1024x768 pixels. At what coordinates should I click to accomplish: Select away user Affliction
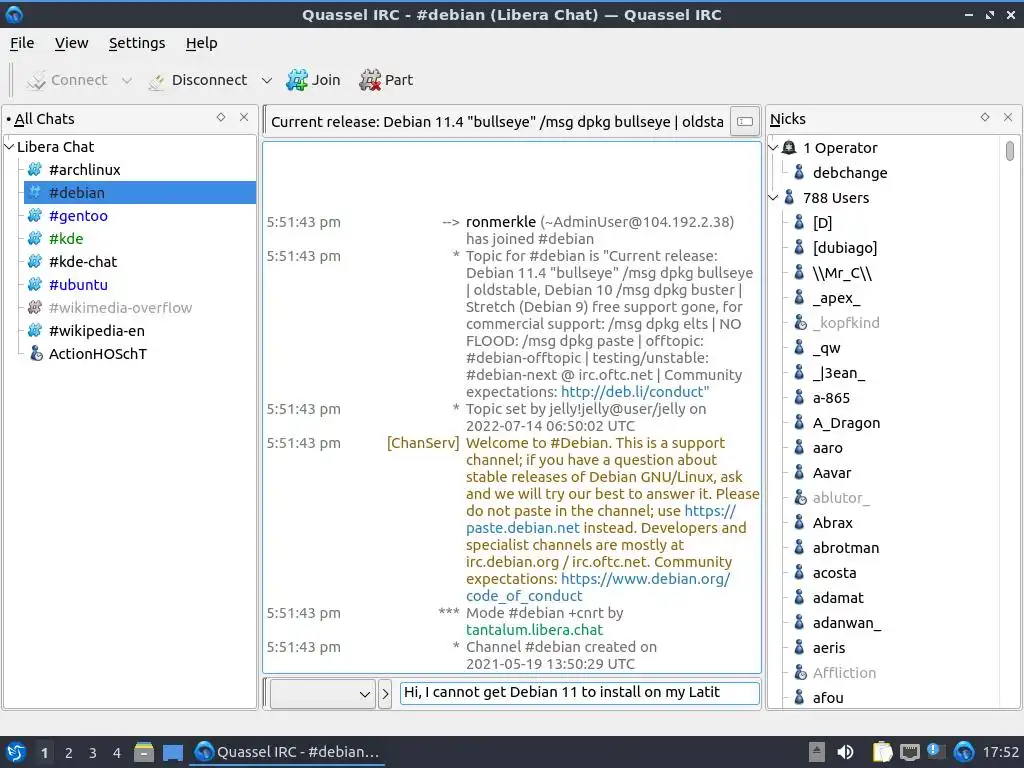844,673
